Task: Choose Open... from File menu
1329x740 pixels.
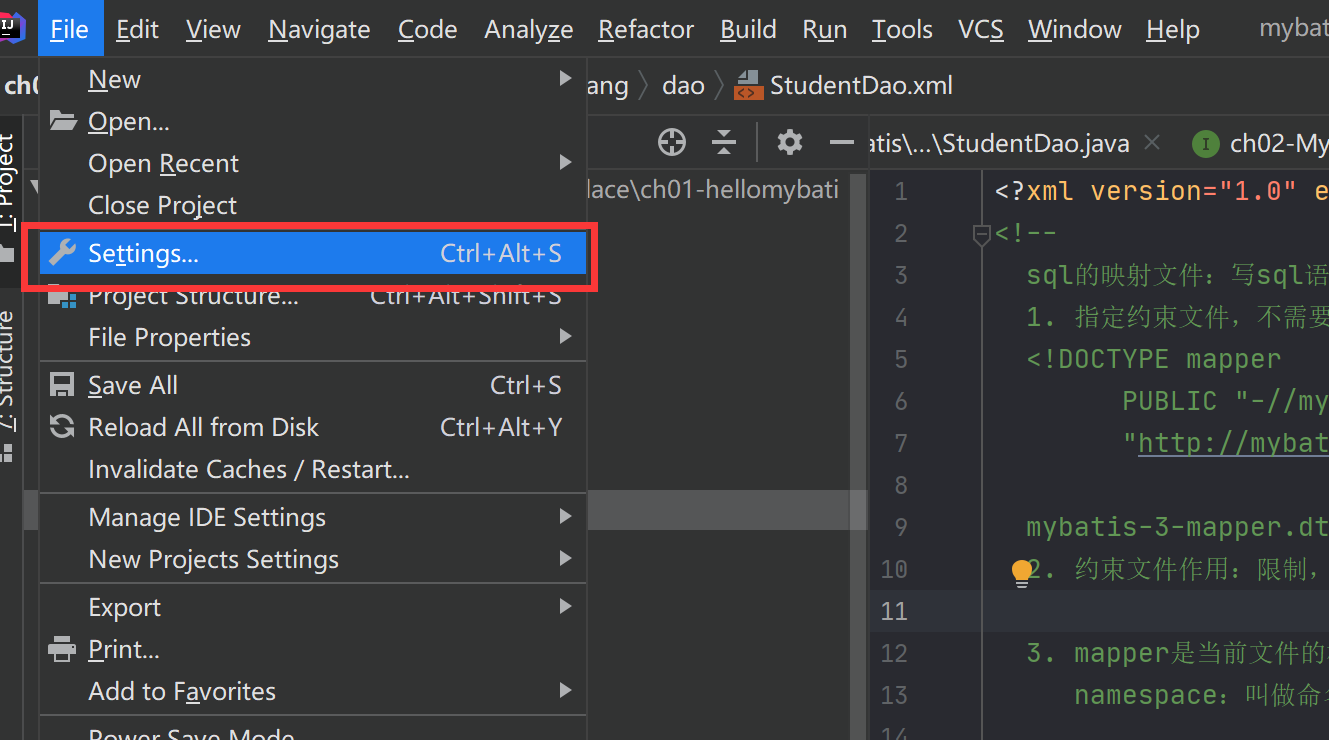Action: pyautogui.click(x=313, y=121)
